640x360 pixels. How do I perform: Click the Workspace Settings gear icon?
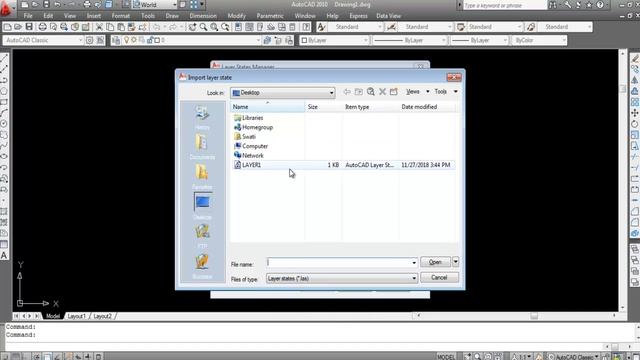click(89, 40)
